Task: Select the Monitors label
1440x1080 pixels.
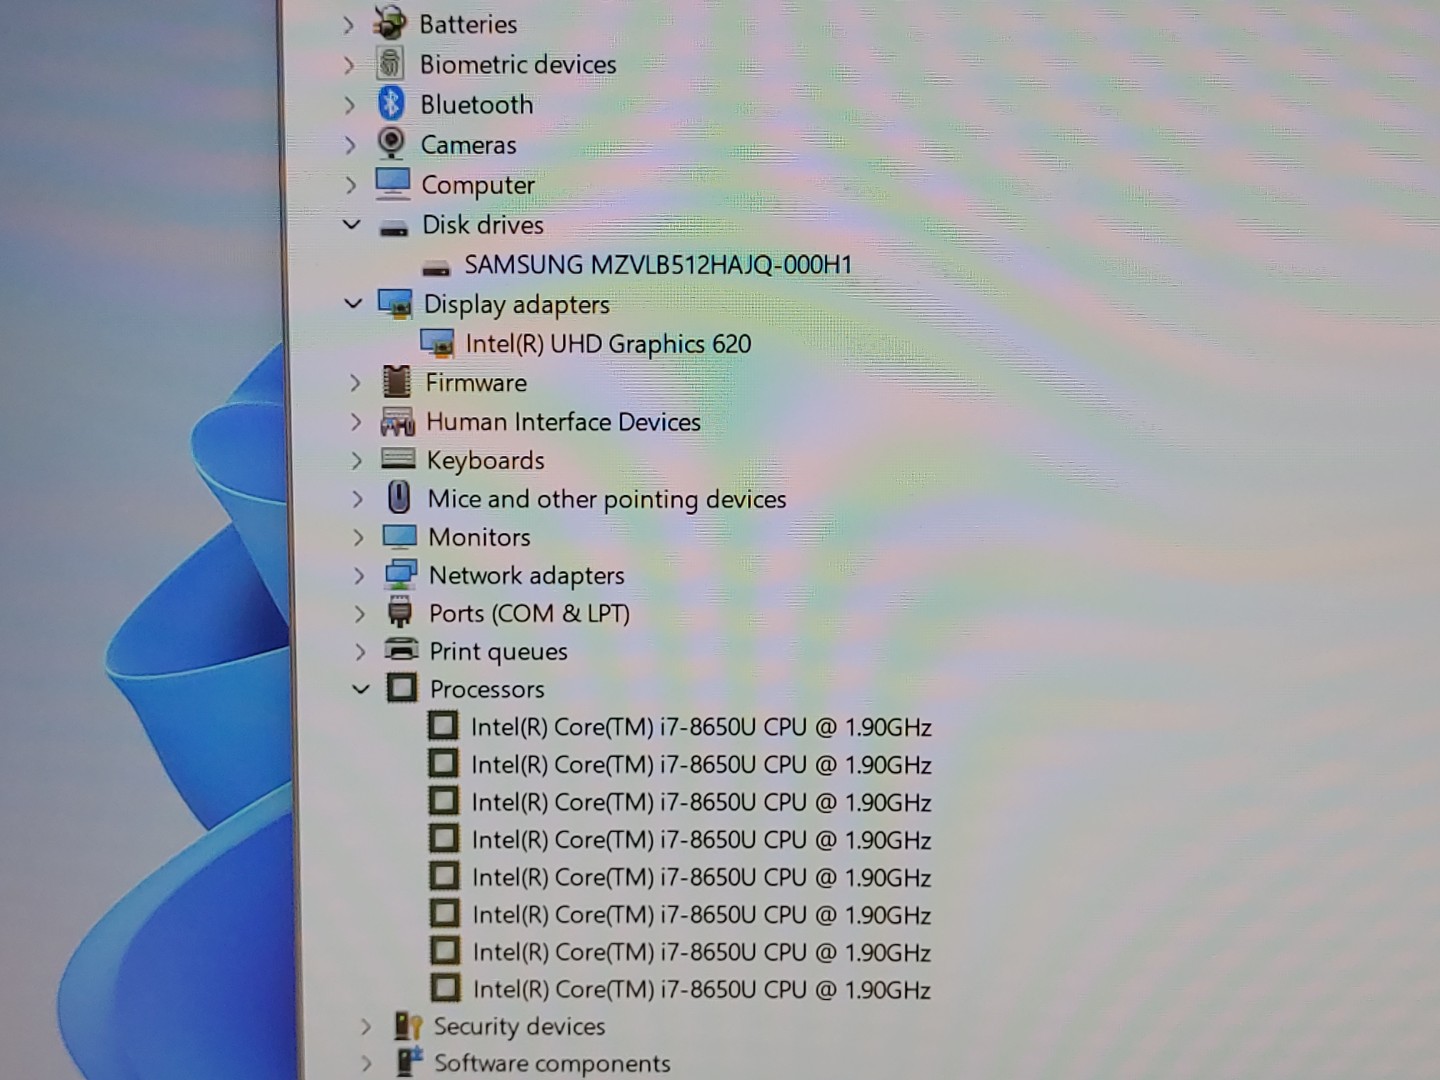Action: click(x=479, y=537)
